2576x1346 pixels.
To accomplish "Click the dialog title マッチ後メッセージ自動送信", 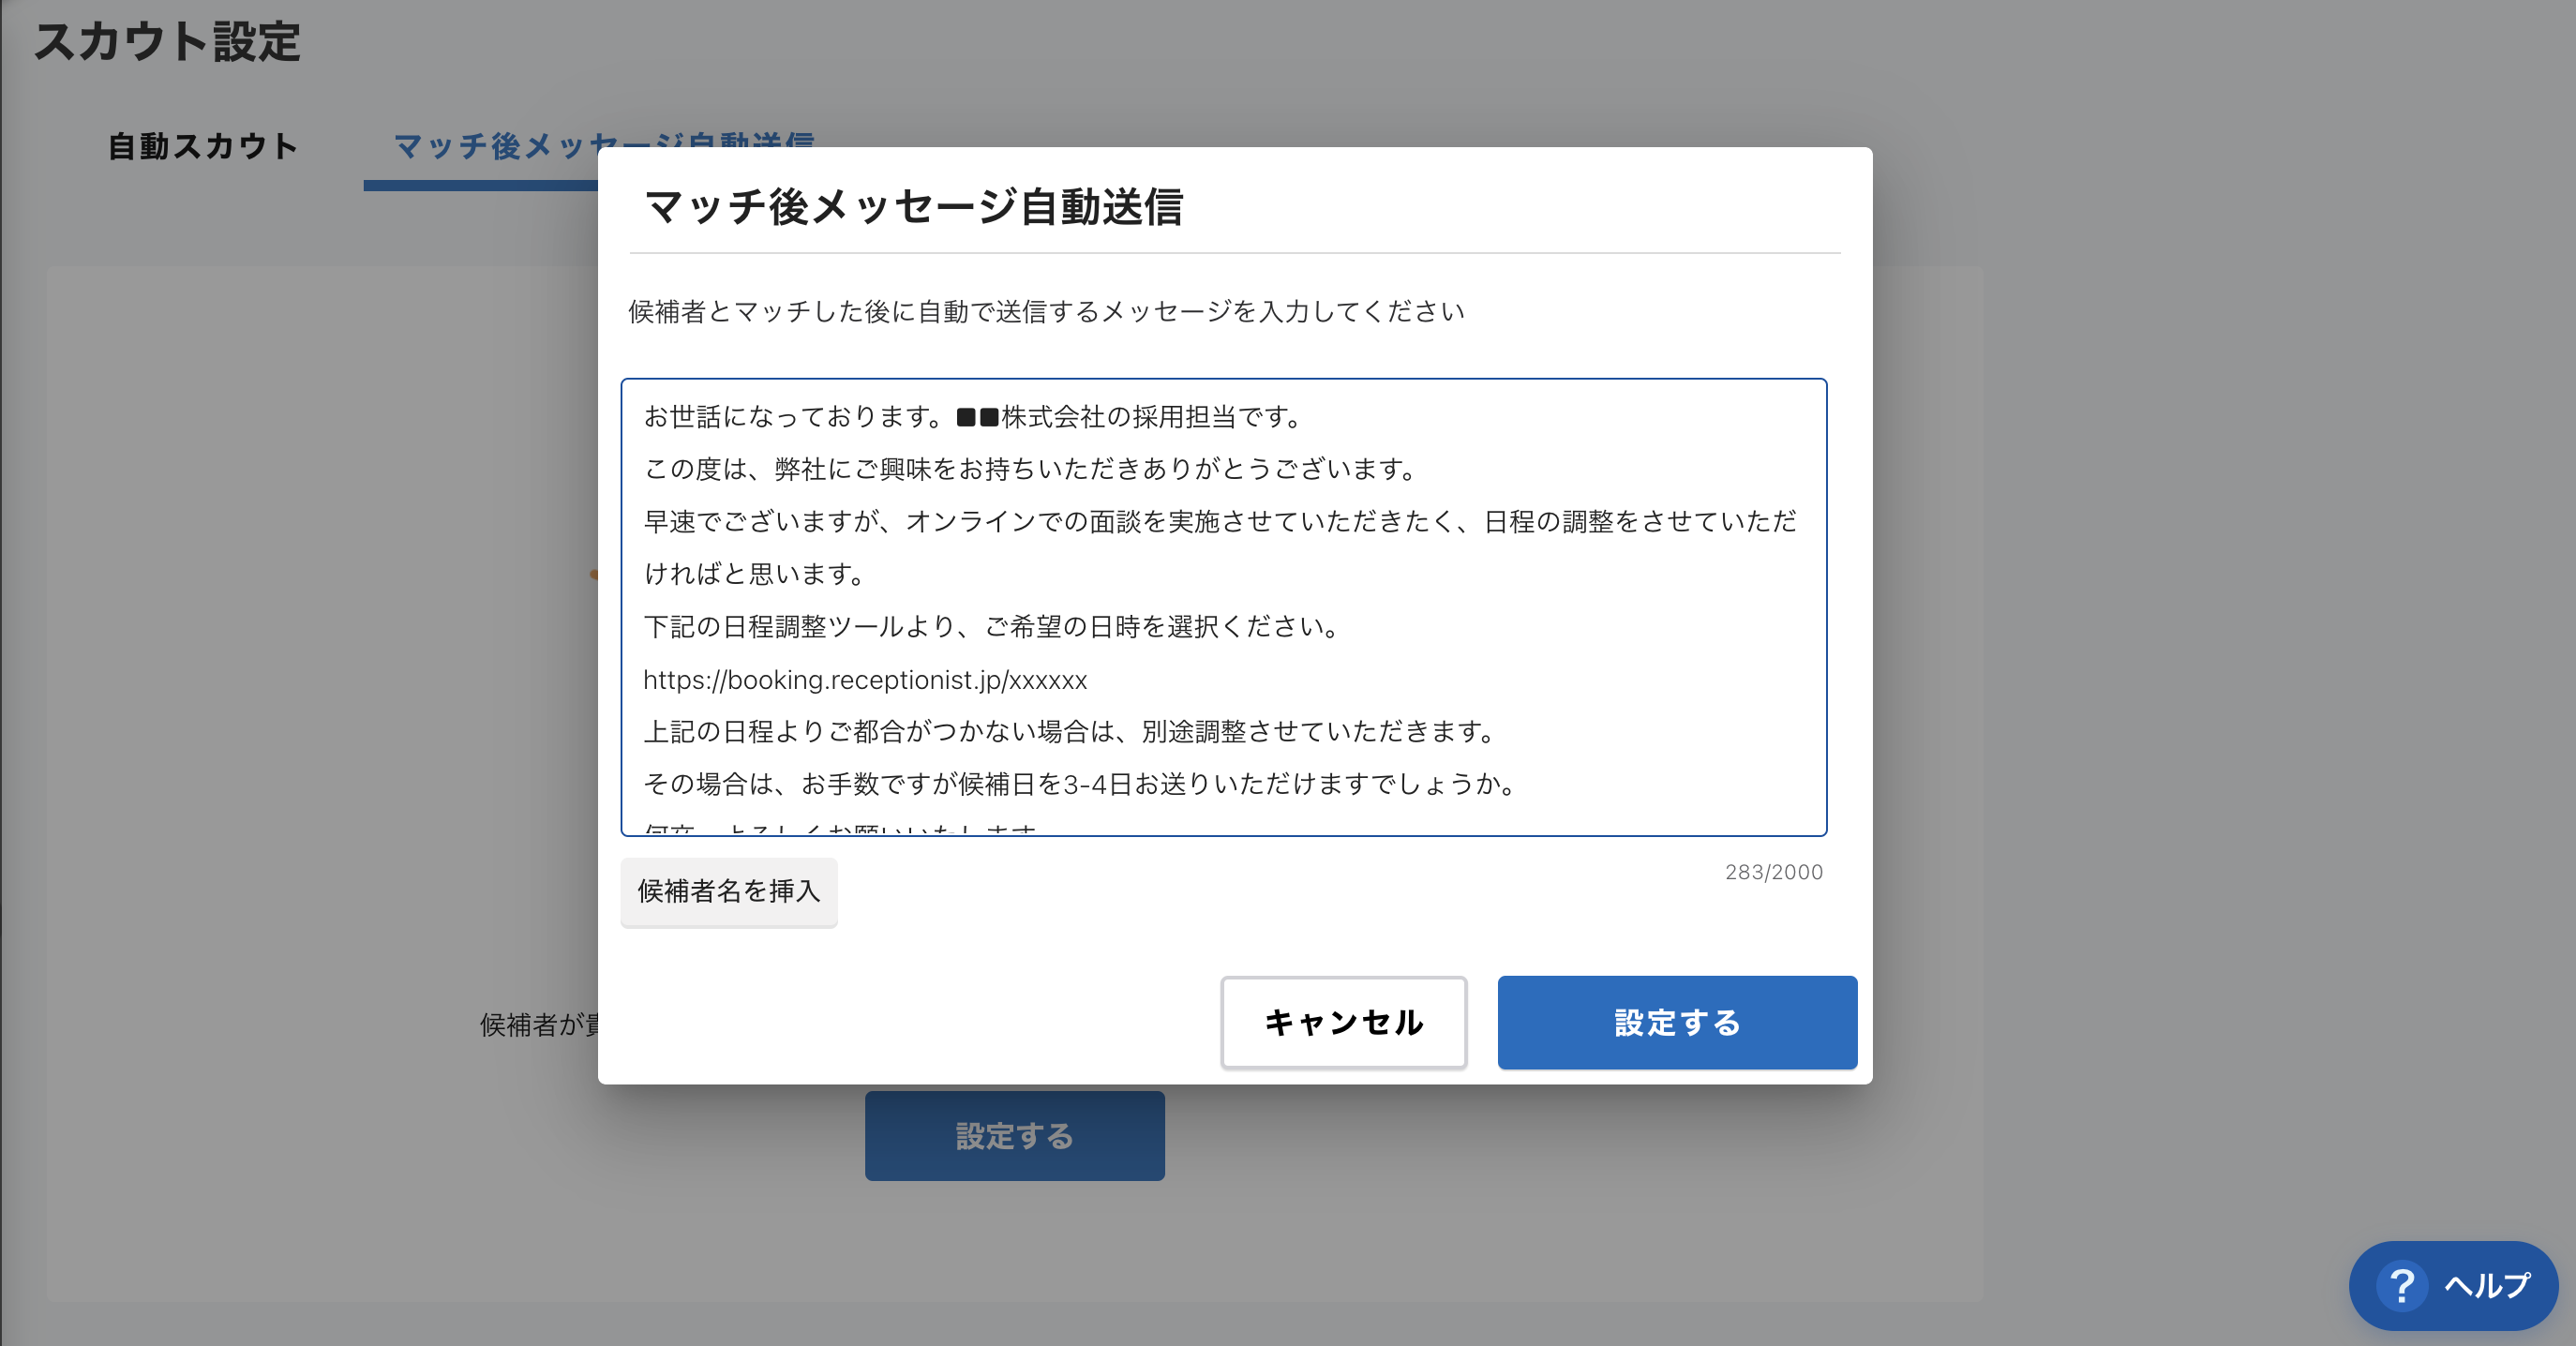I will [x=914, y=207].
